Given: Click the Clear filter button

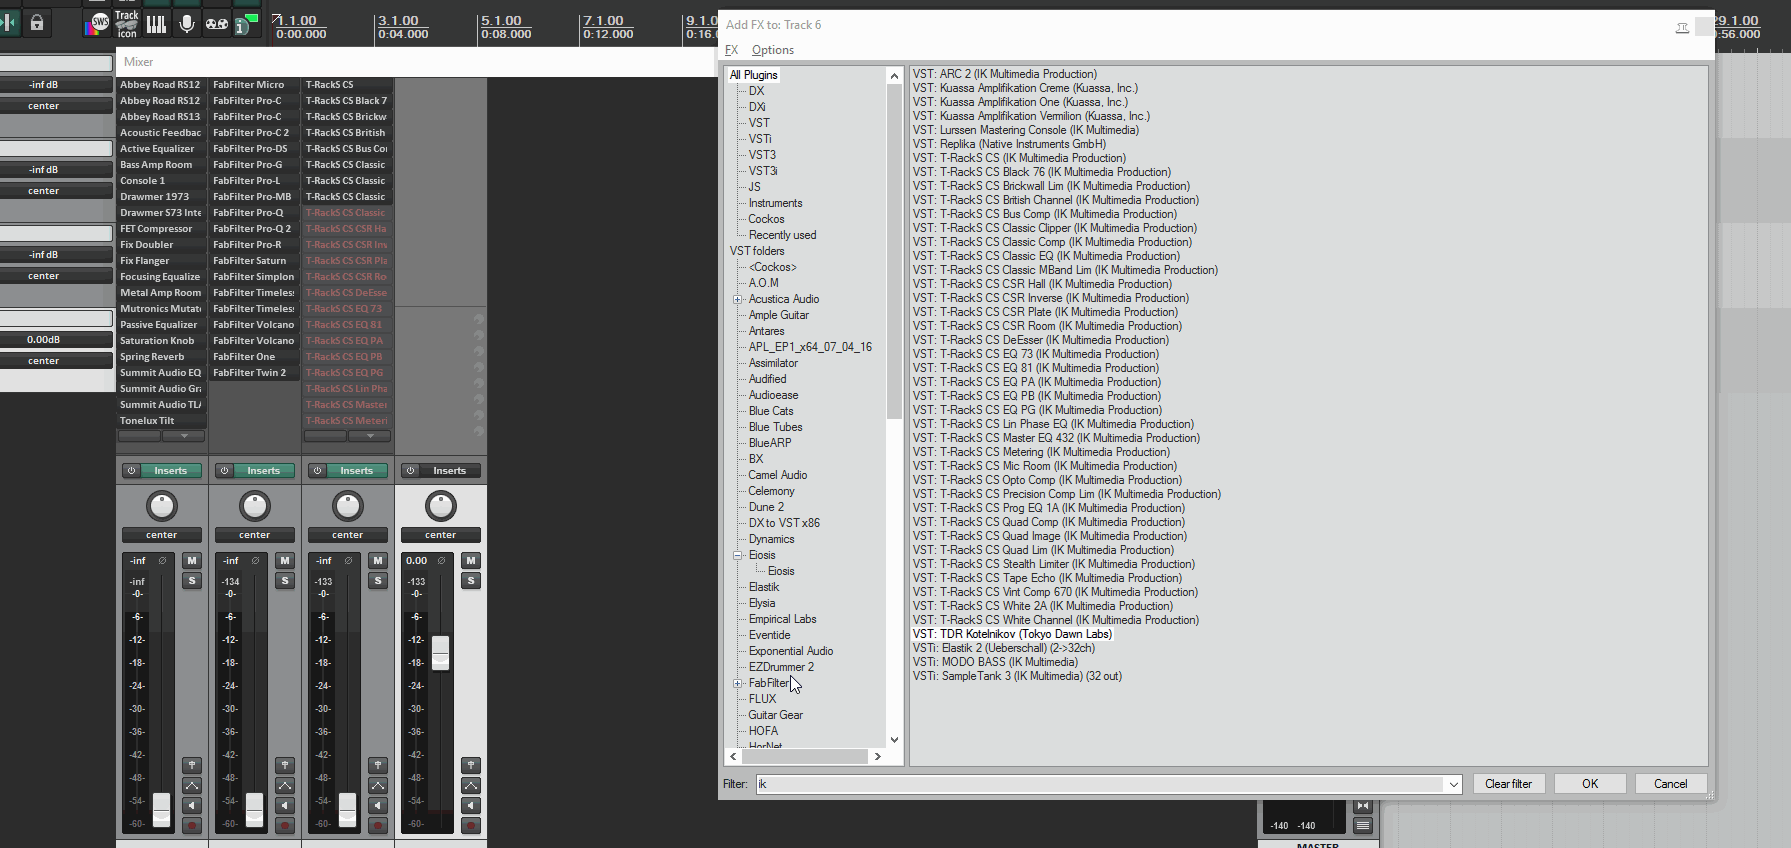Looking at the screenshot, I should pyautogui.click(x=1508, y=784).
